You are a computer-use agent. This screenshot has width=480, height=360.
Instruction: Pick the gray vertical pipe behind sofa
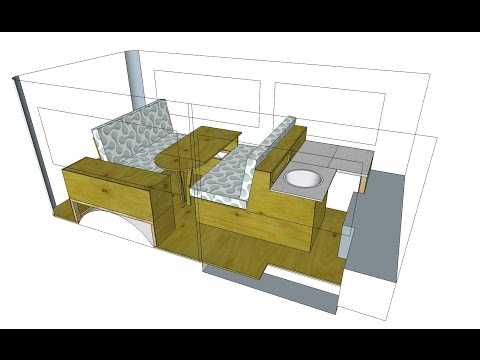(135, 79)
